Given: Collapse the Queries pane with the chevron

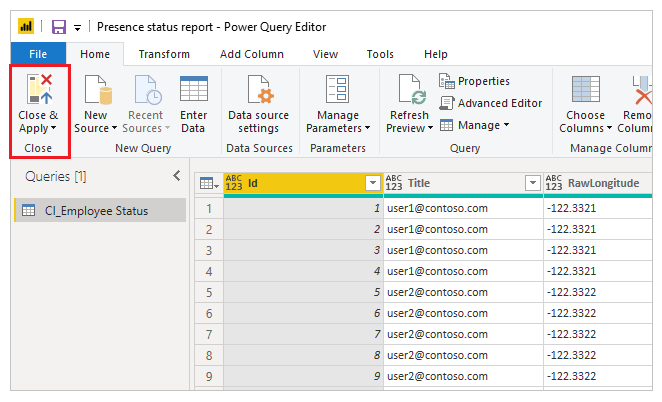Looking at the screenshot, I should (177, 176).
